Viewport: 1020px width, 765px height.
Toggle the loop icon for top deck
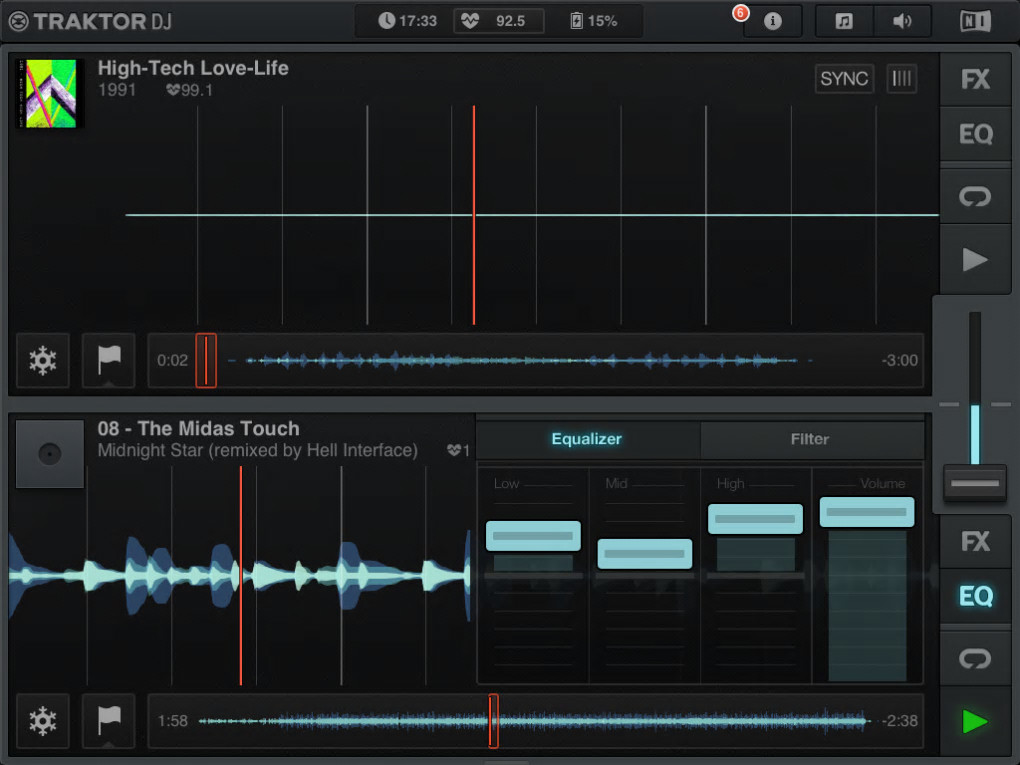click(x=975, y=196)
